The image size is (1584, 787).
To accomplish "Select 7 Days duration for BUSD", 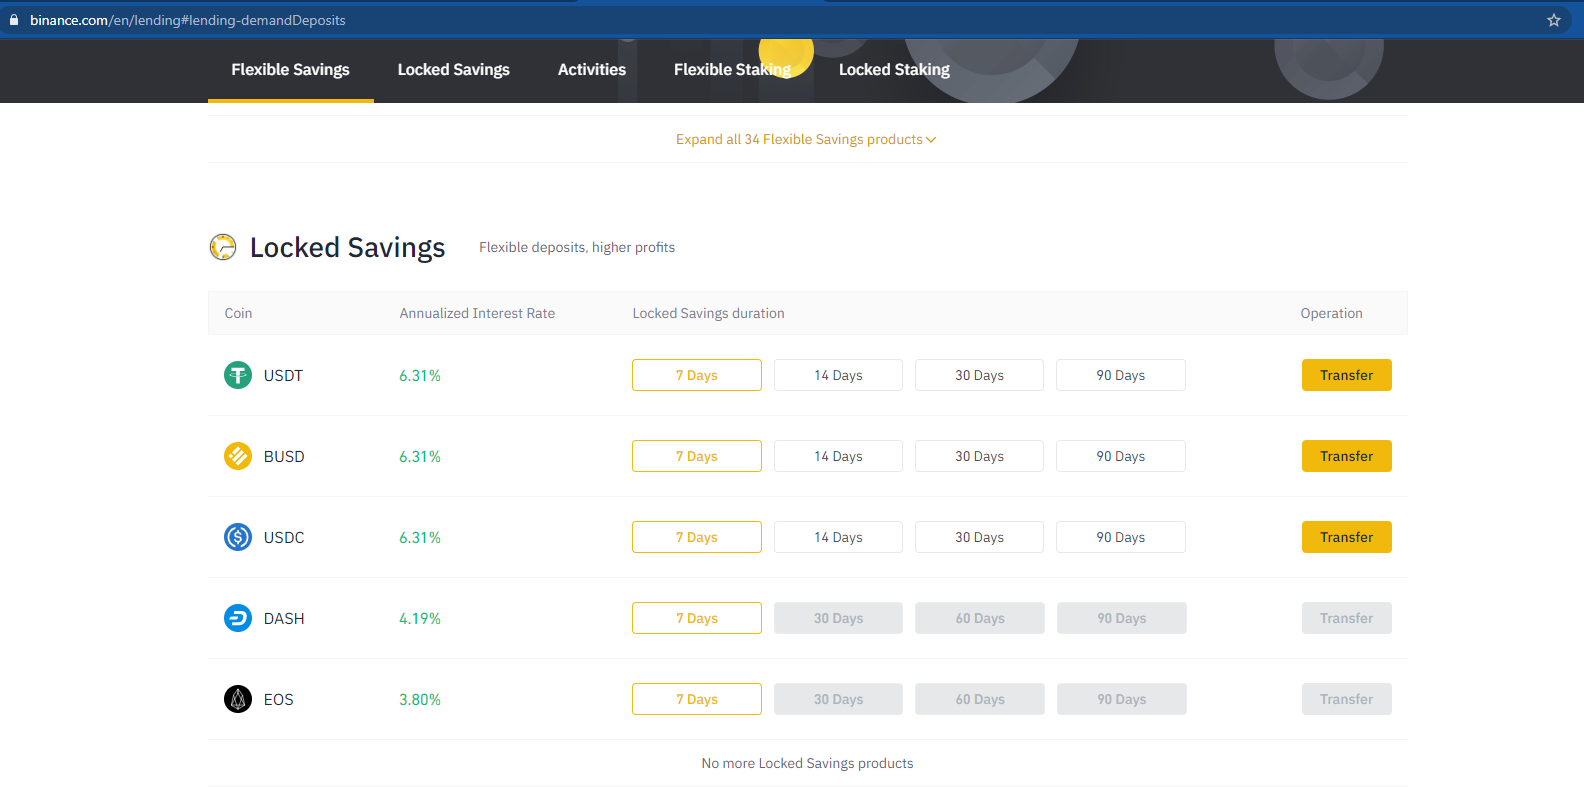I will (697, 456).
